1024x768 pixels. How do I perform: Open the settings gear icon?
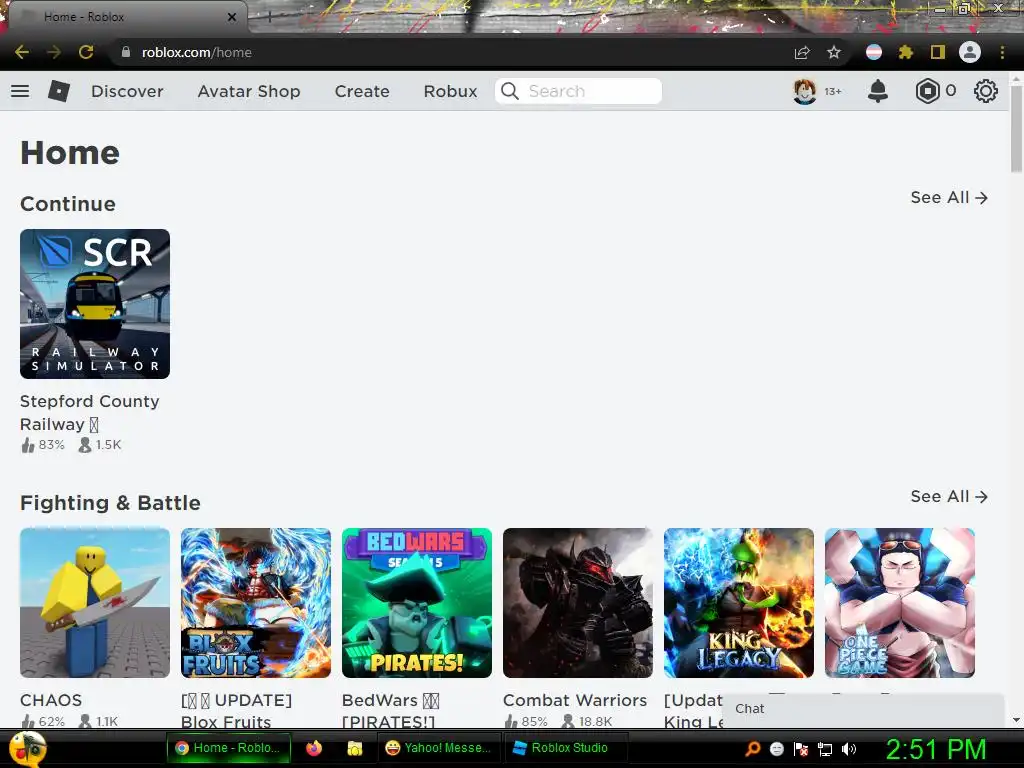click(x=985, y=91)
